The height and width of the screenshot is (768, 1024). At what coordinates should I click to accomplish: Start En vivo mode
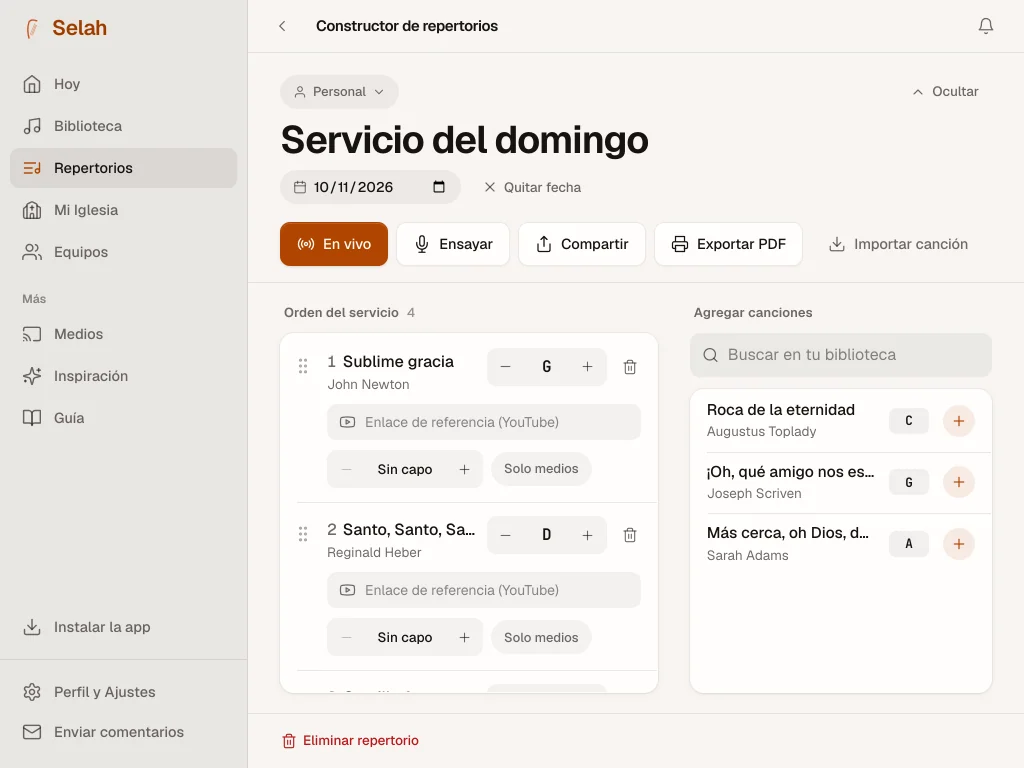click(334, 244)
